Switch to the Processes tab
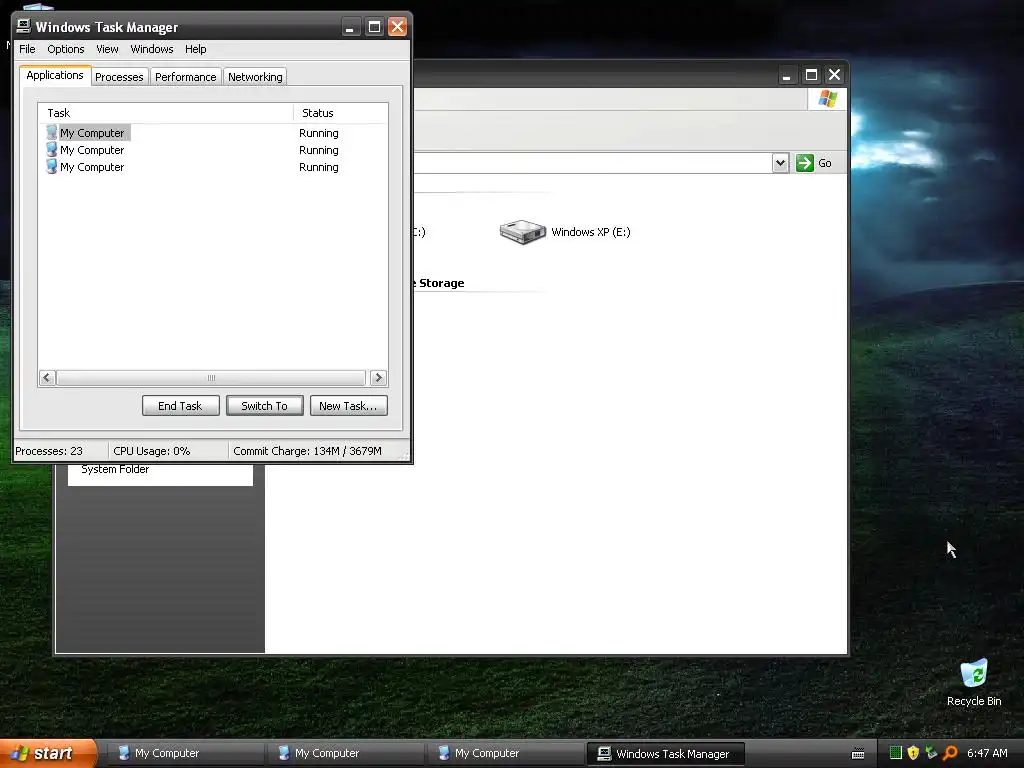The height and width of the screenshot is (768, 1024). [x=119, y=76]
